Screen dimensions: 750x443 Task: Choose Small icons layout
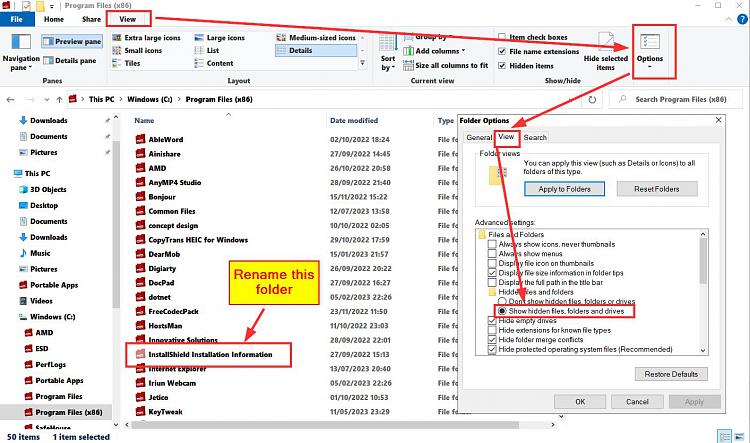coord(137,51)
